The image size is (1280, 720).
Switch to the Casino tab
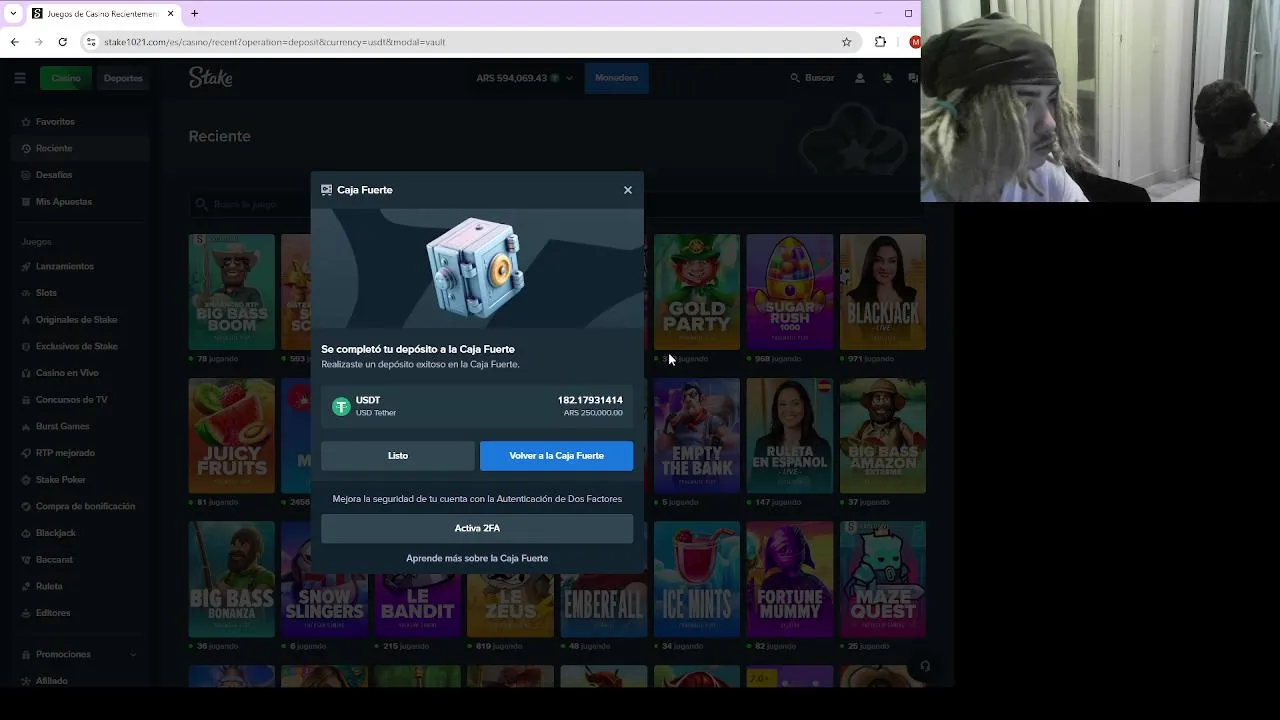(66, 78)
